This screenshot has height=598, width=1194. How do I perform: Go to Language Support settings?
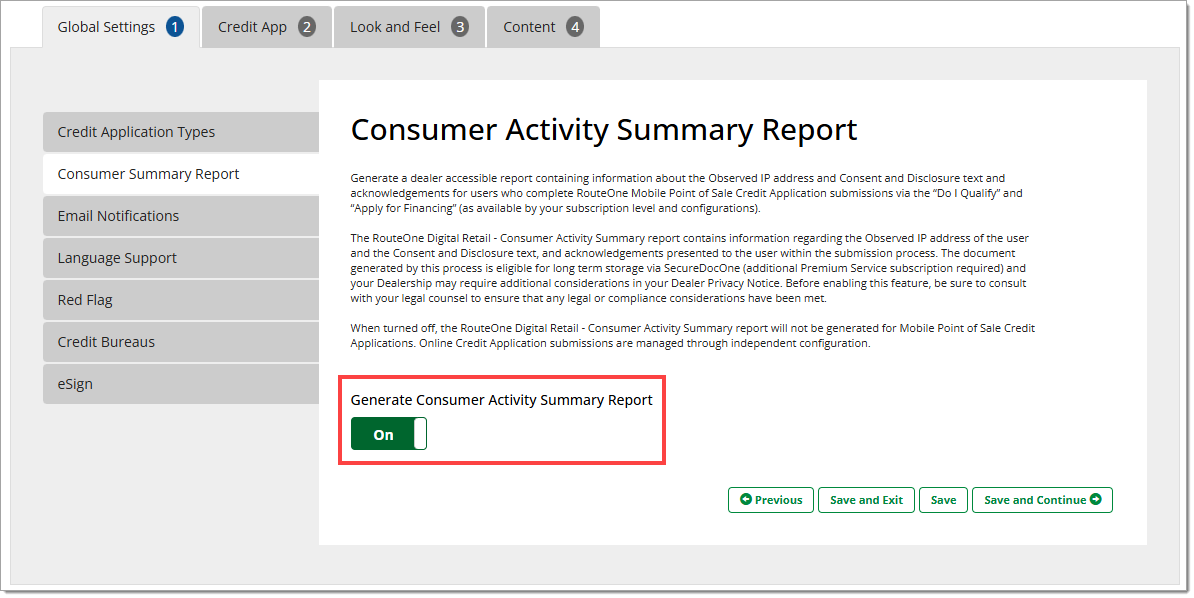[x=180, y=258]
